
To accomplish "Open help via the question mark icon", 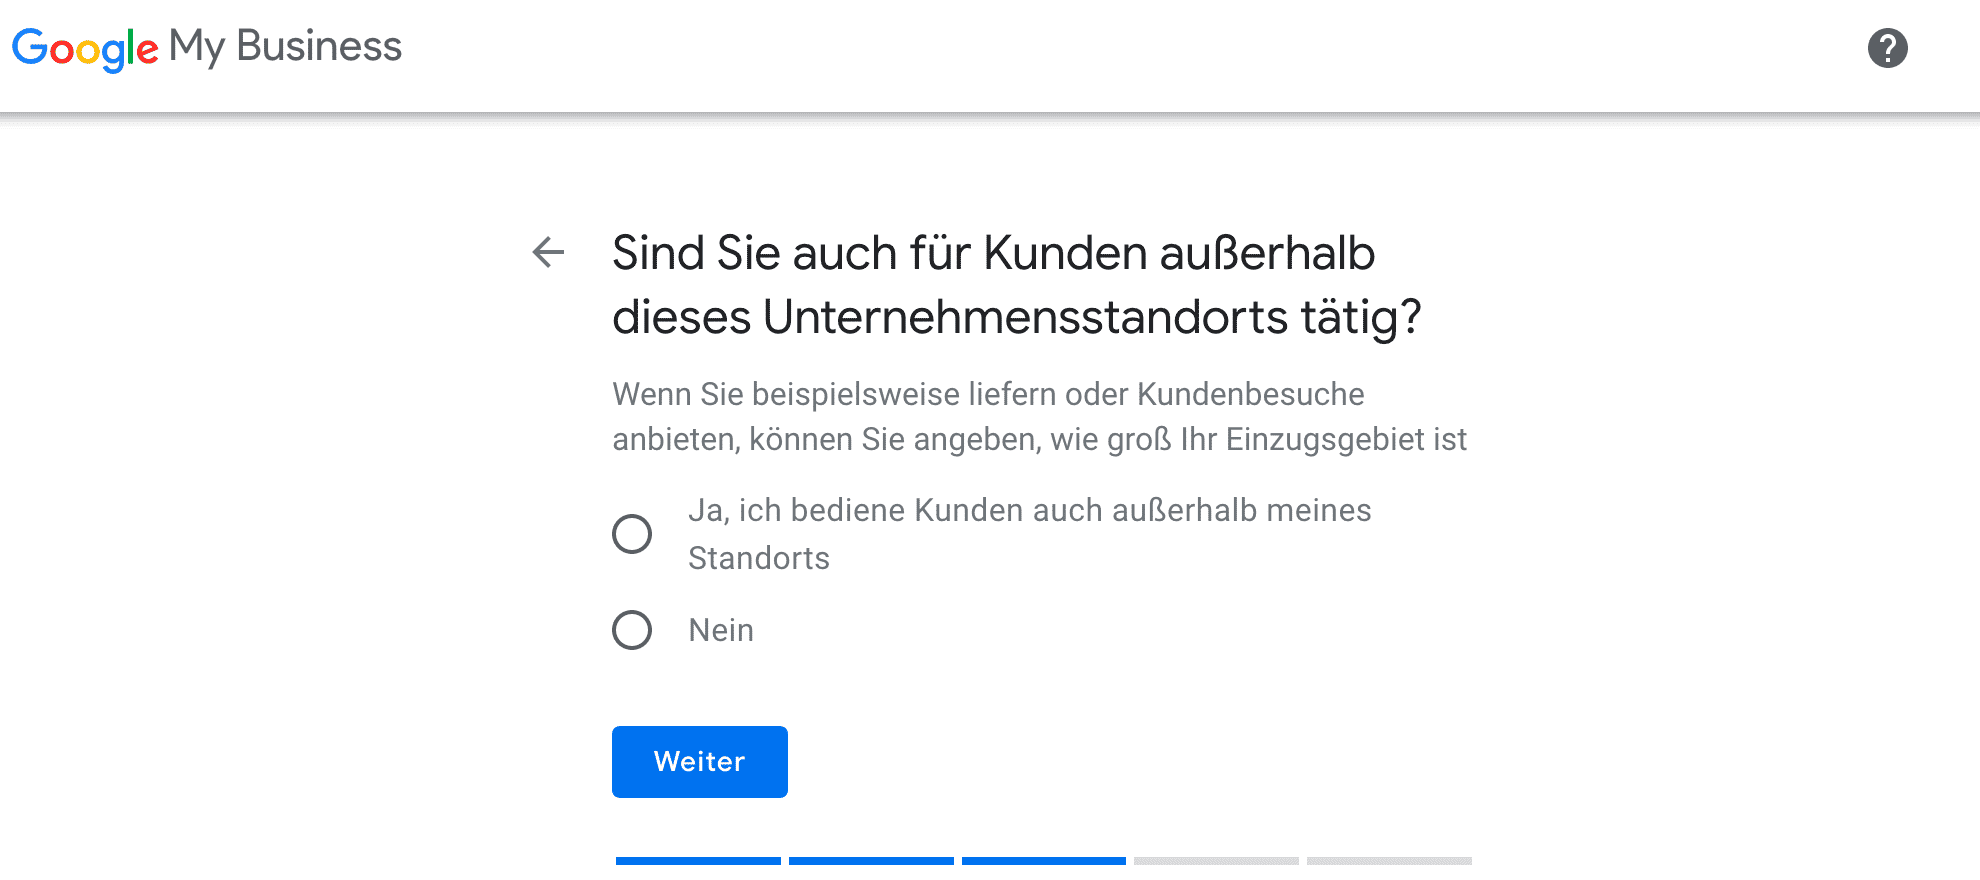I will tap(1887, 48).
